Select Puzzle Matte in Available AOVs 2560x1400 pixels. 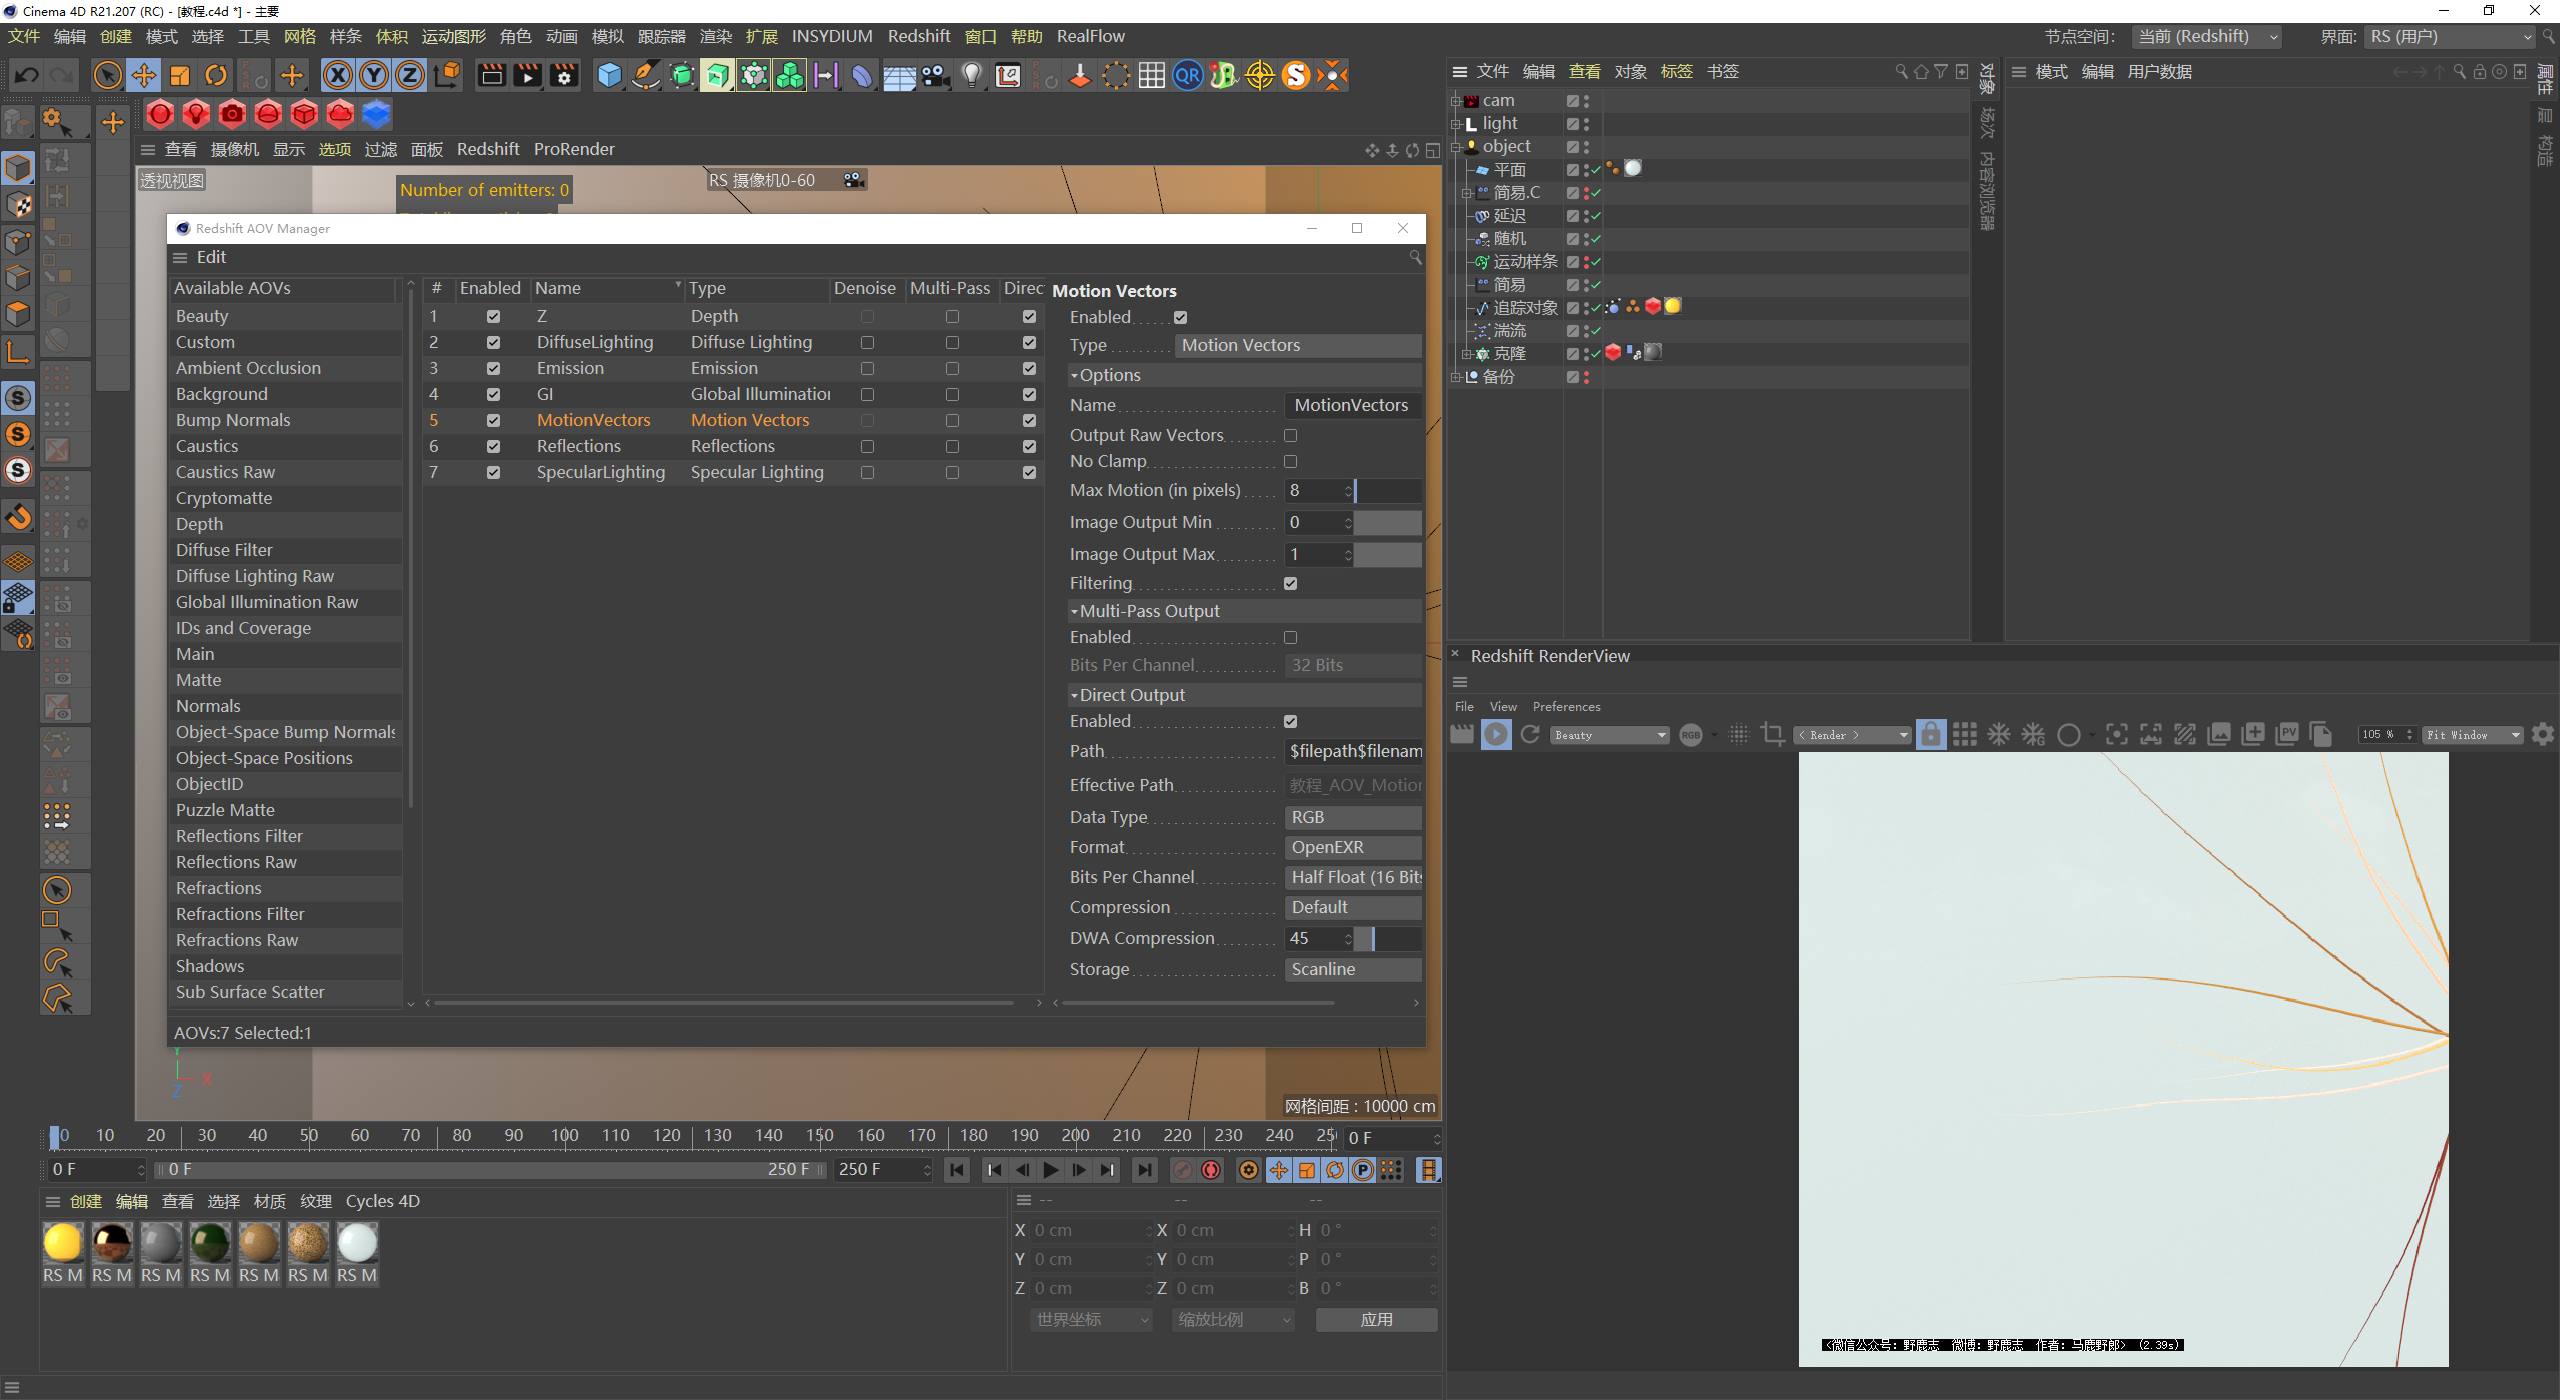tap(286, 810)
